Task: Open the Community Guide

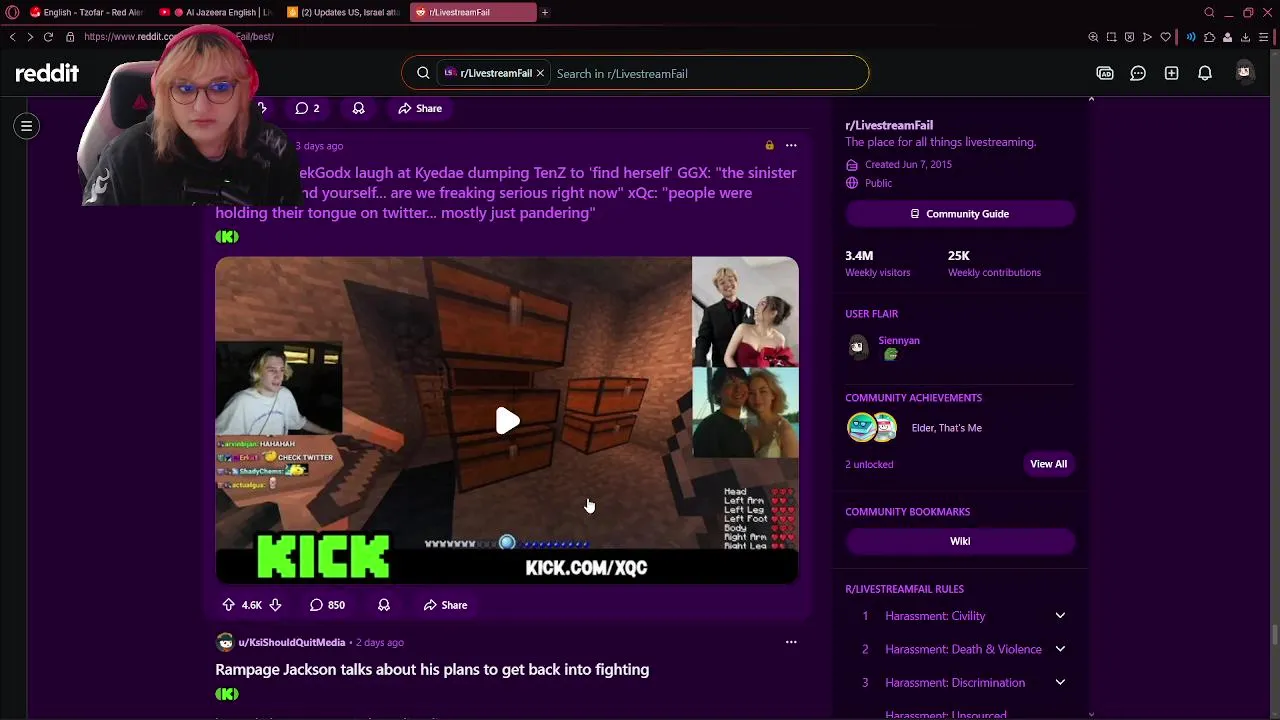Action: pyautogui.click(x=960, y=214)
